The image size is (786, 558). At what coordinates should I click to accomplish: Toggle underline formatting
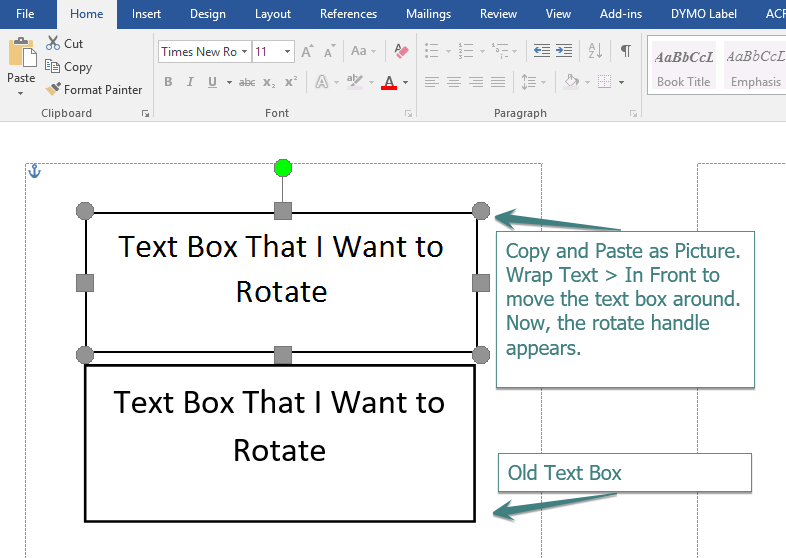point(213,82)
